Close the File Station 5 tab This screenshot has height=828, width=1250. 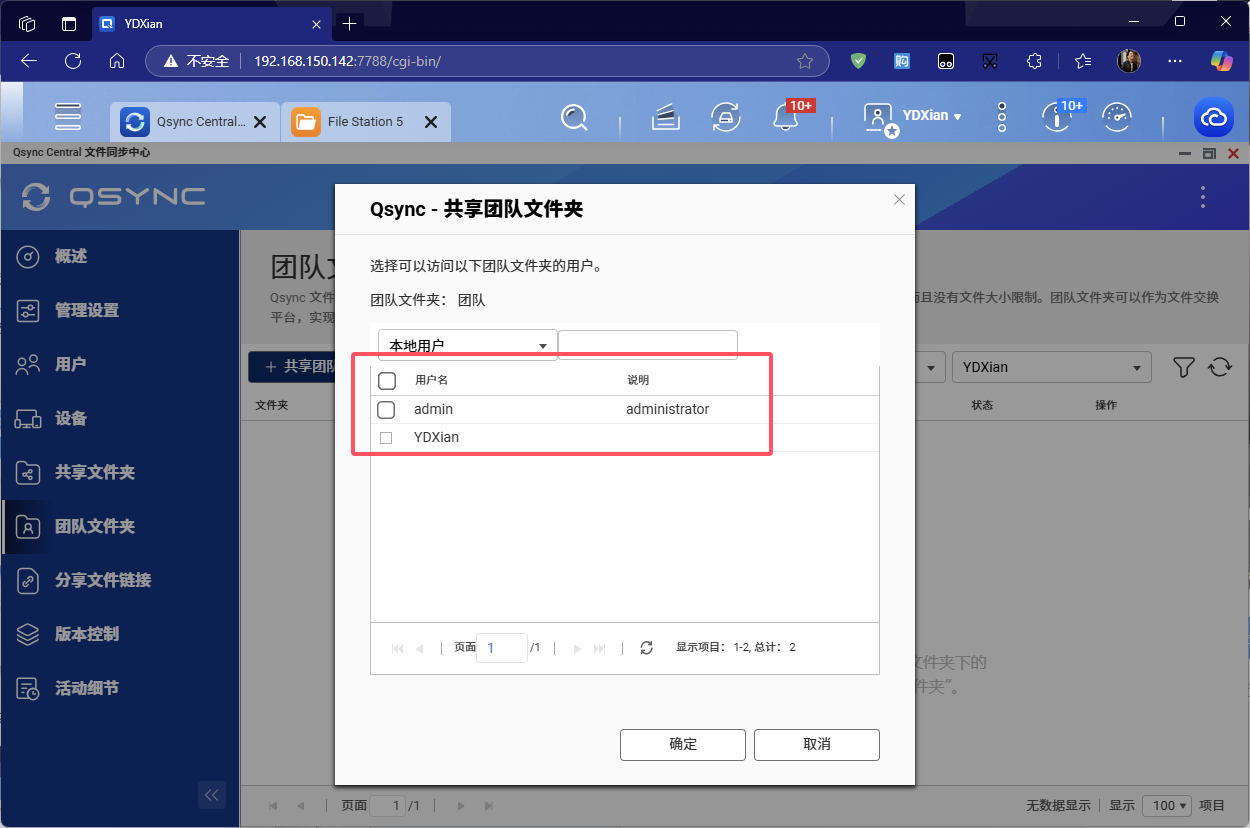pyautogui.click(x=431, y=122)
